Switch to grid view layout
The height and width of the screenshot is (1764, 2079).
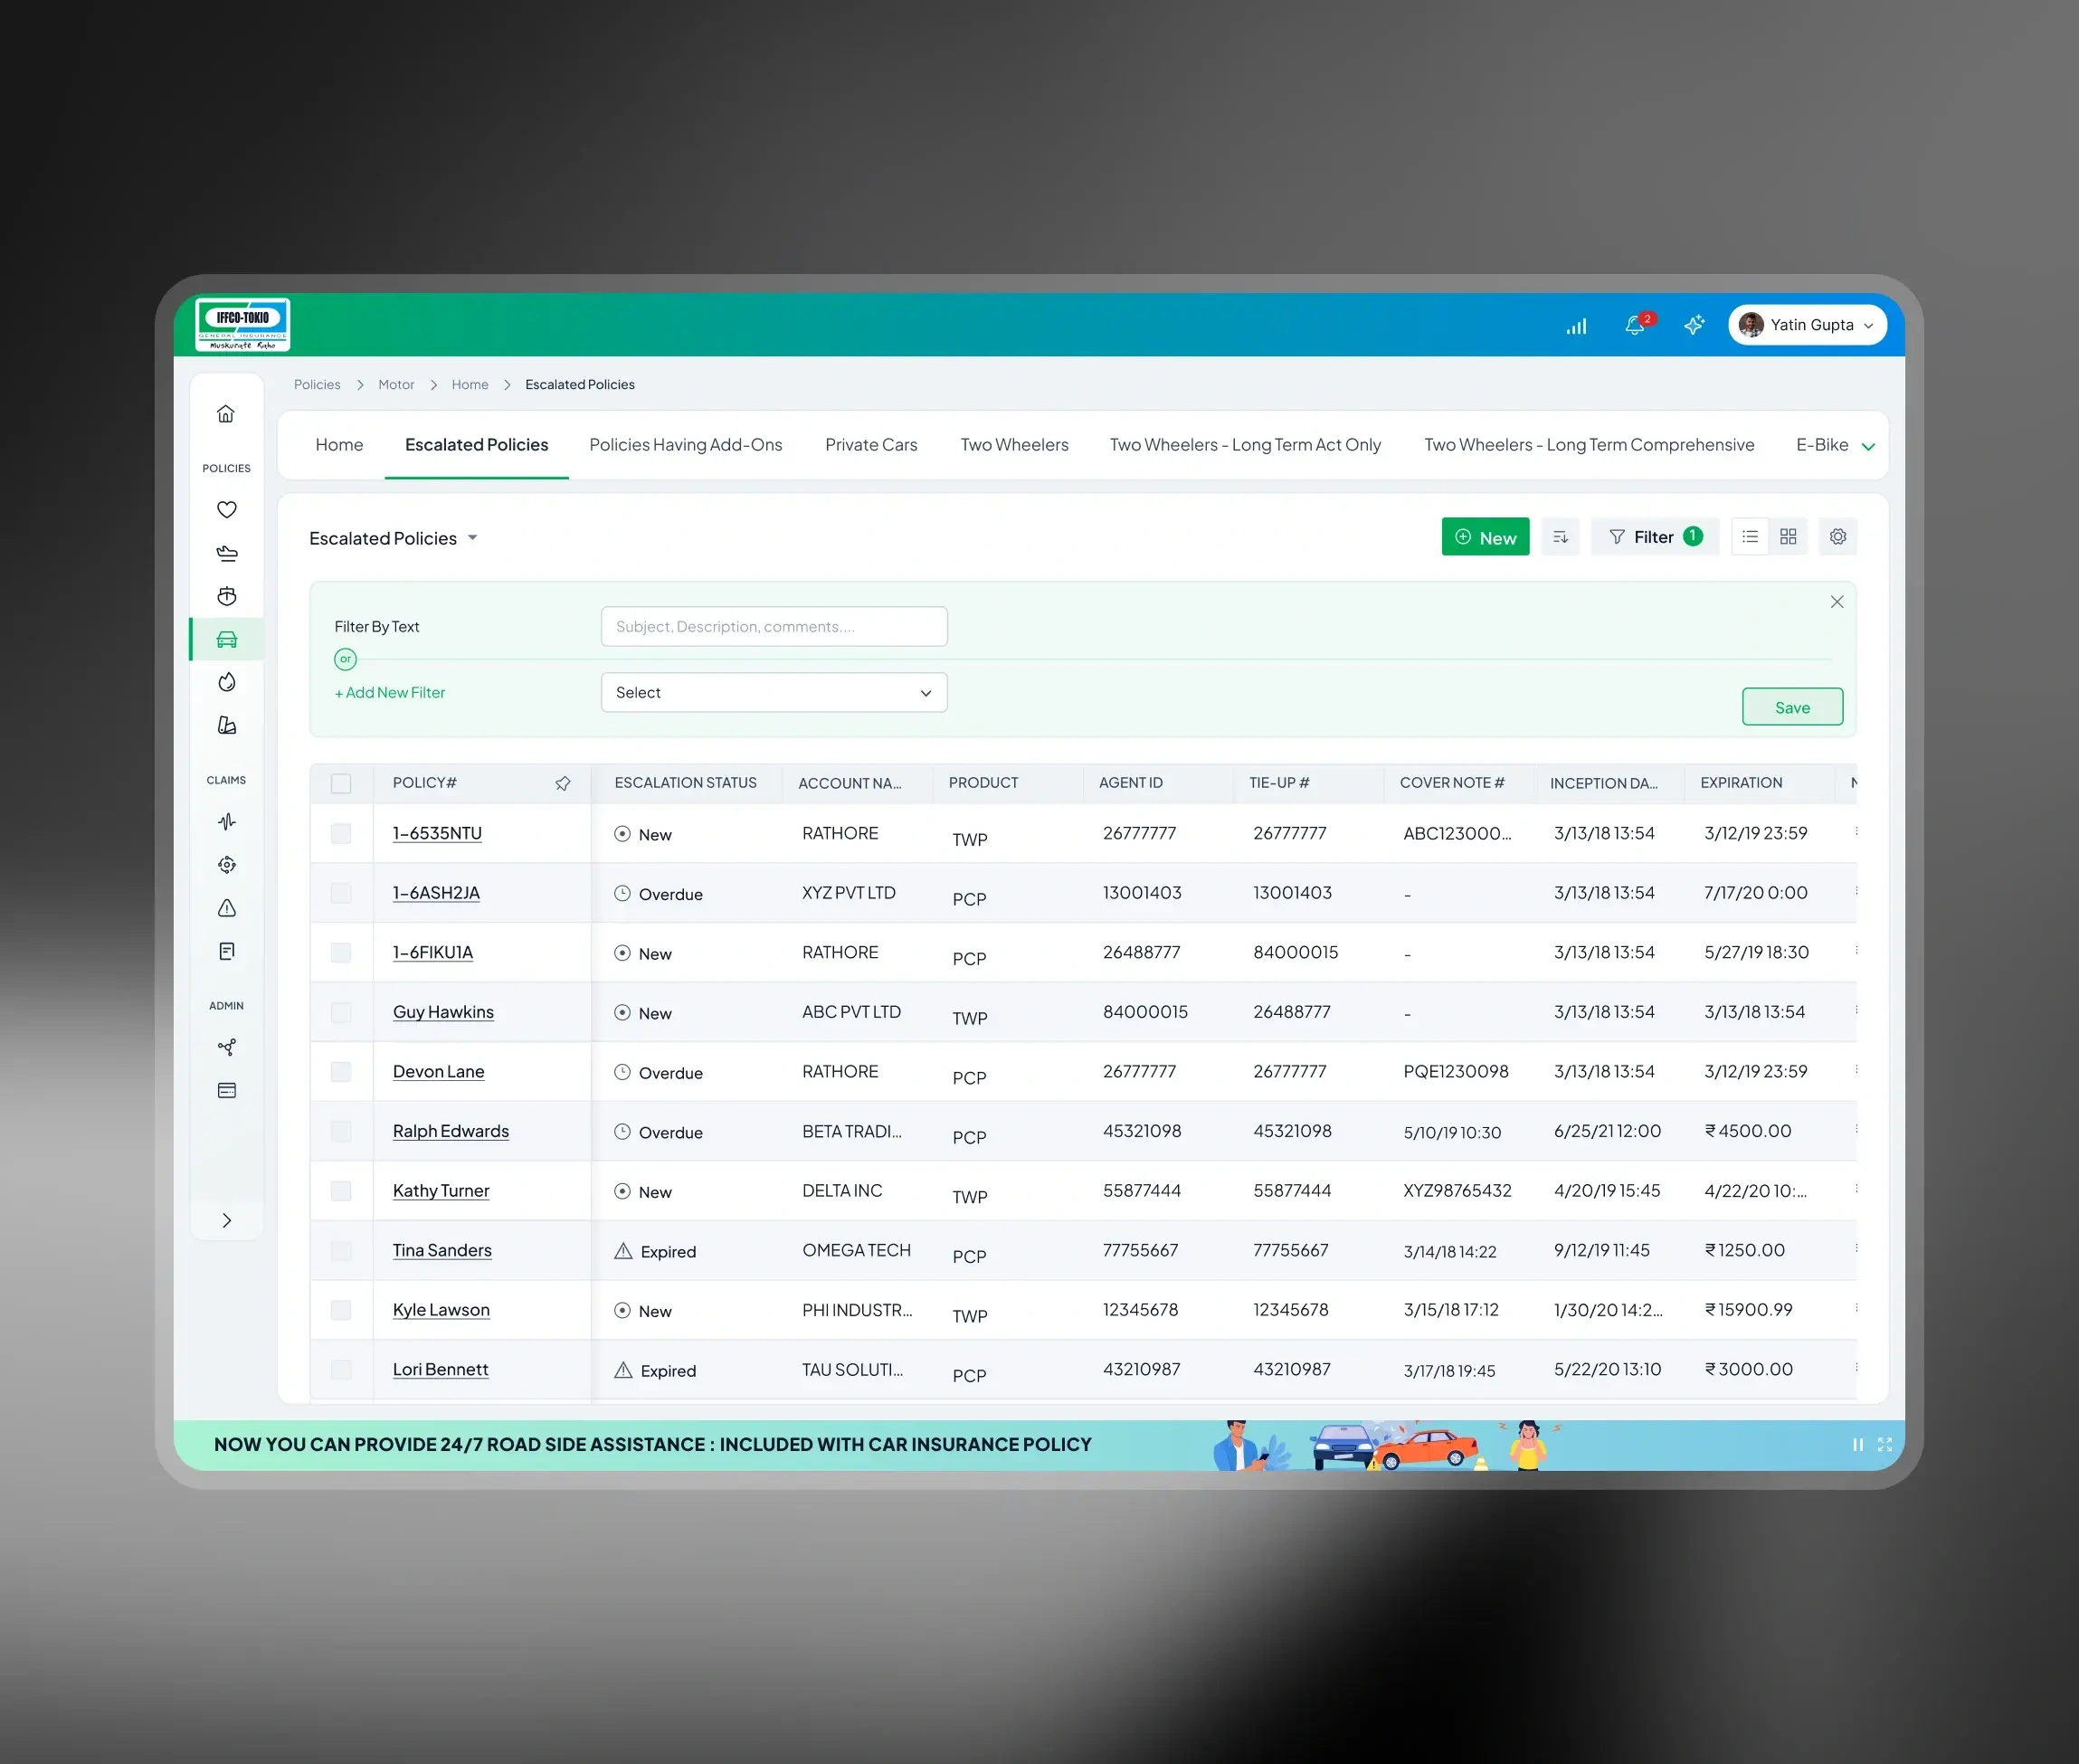coord(1788,537)
